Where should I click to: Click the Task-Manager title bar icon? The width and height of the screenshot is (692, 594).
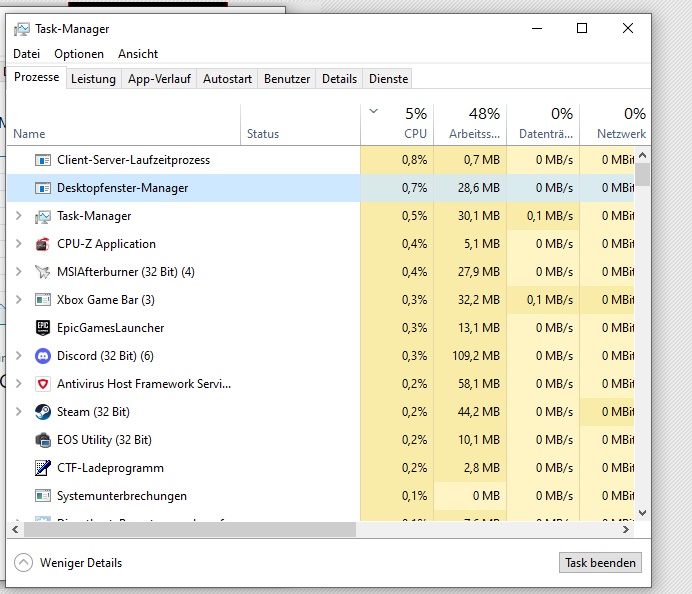point(22,29)
